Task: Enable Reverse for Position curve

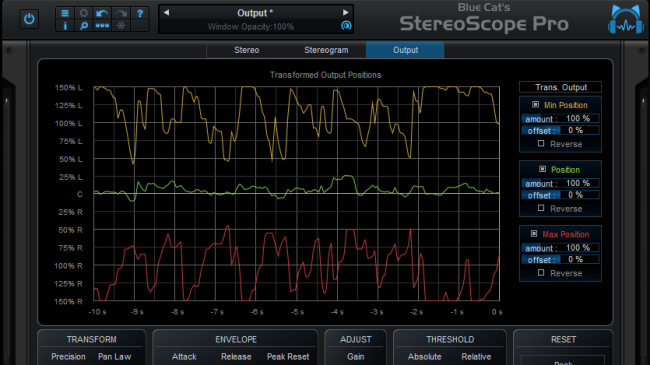Action: coord(541,208)
